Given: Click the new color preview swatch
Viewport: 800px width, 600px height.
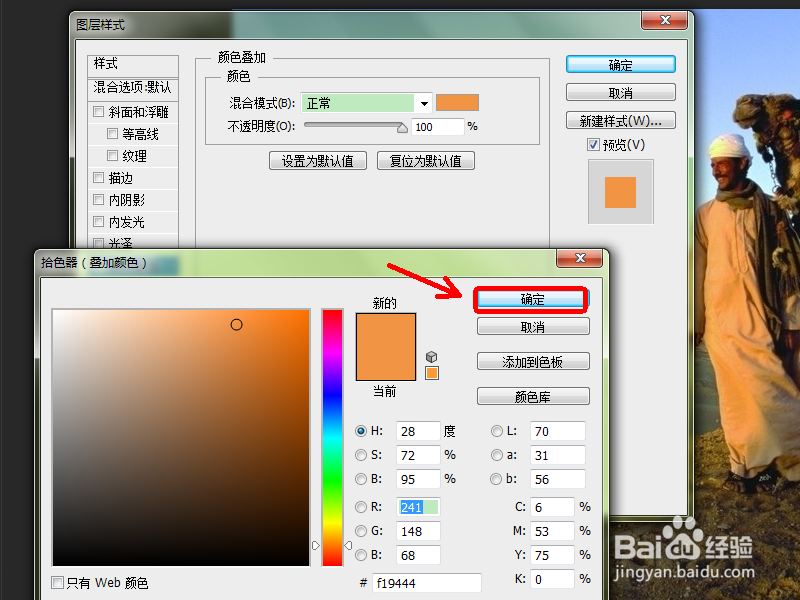Looking at the screenshot, I should 386,330.
